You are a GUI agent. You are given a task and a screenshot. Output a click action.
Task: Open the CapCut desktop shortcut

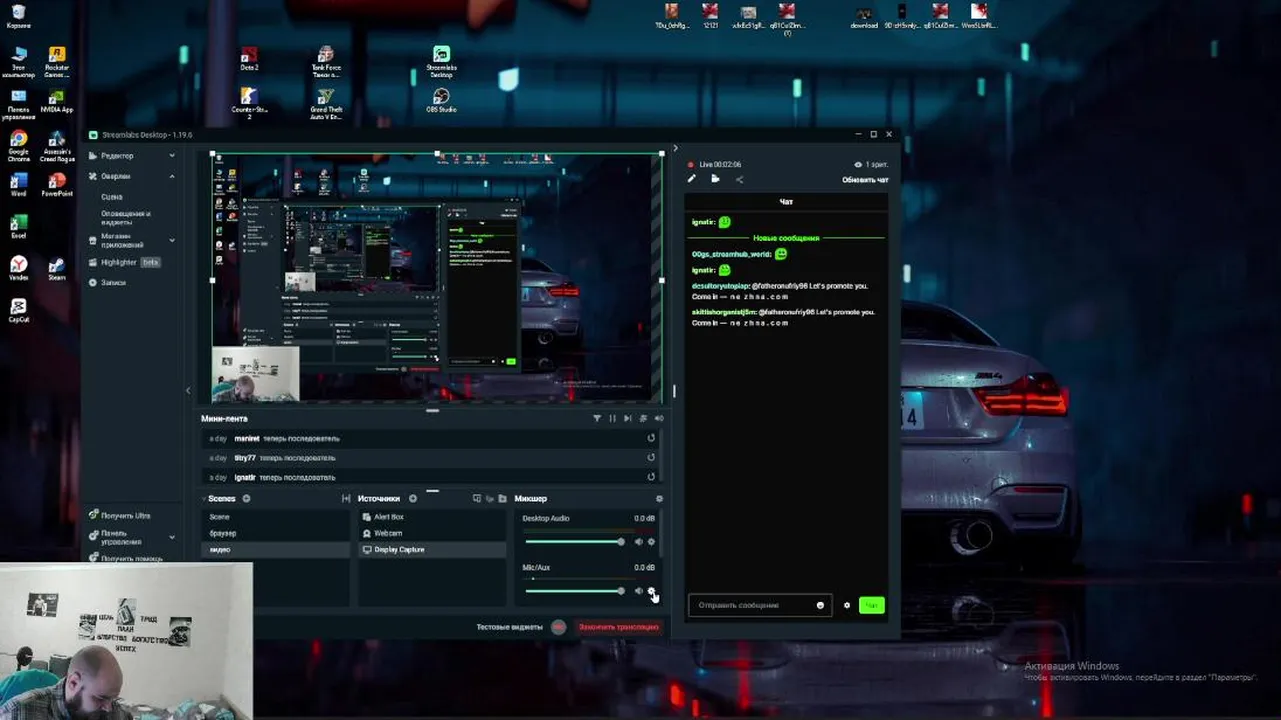[18, 310]
